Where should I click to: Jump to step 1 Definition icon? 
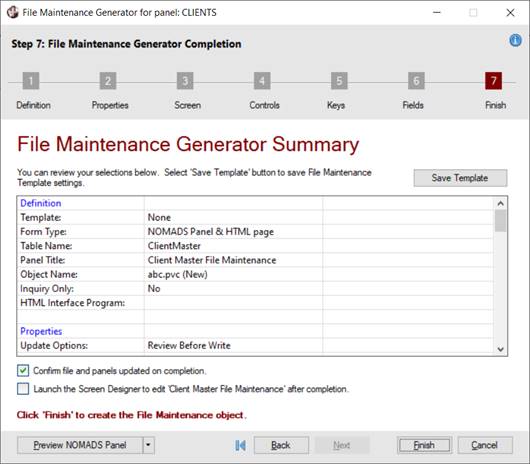pos(31,81)
